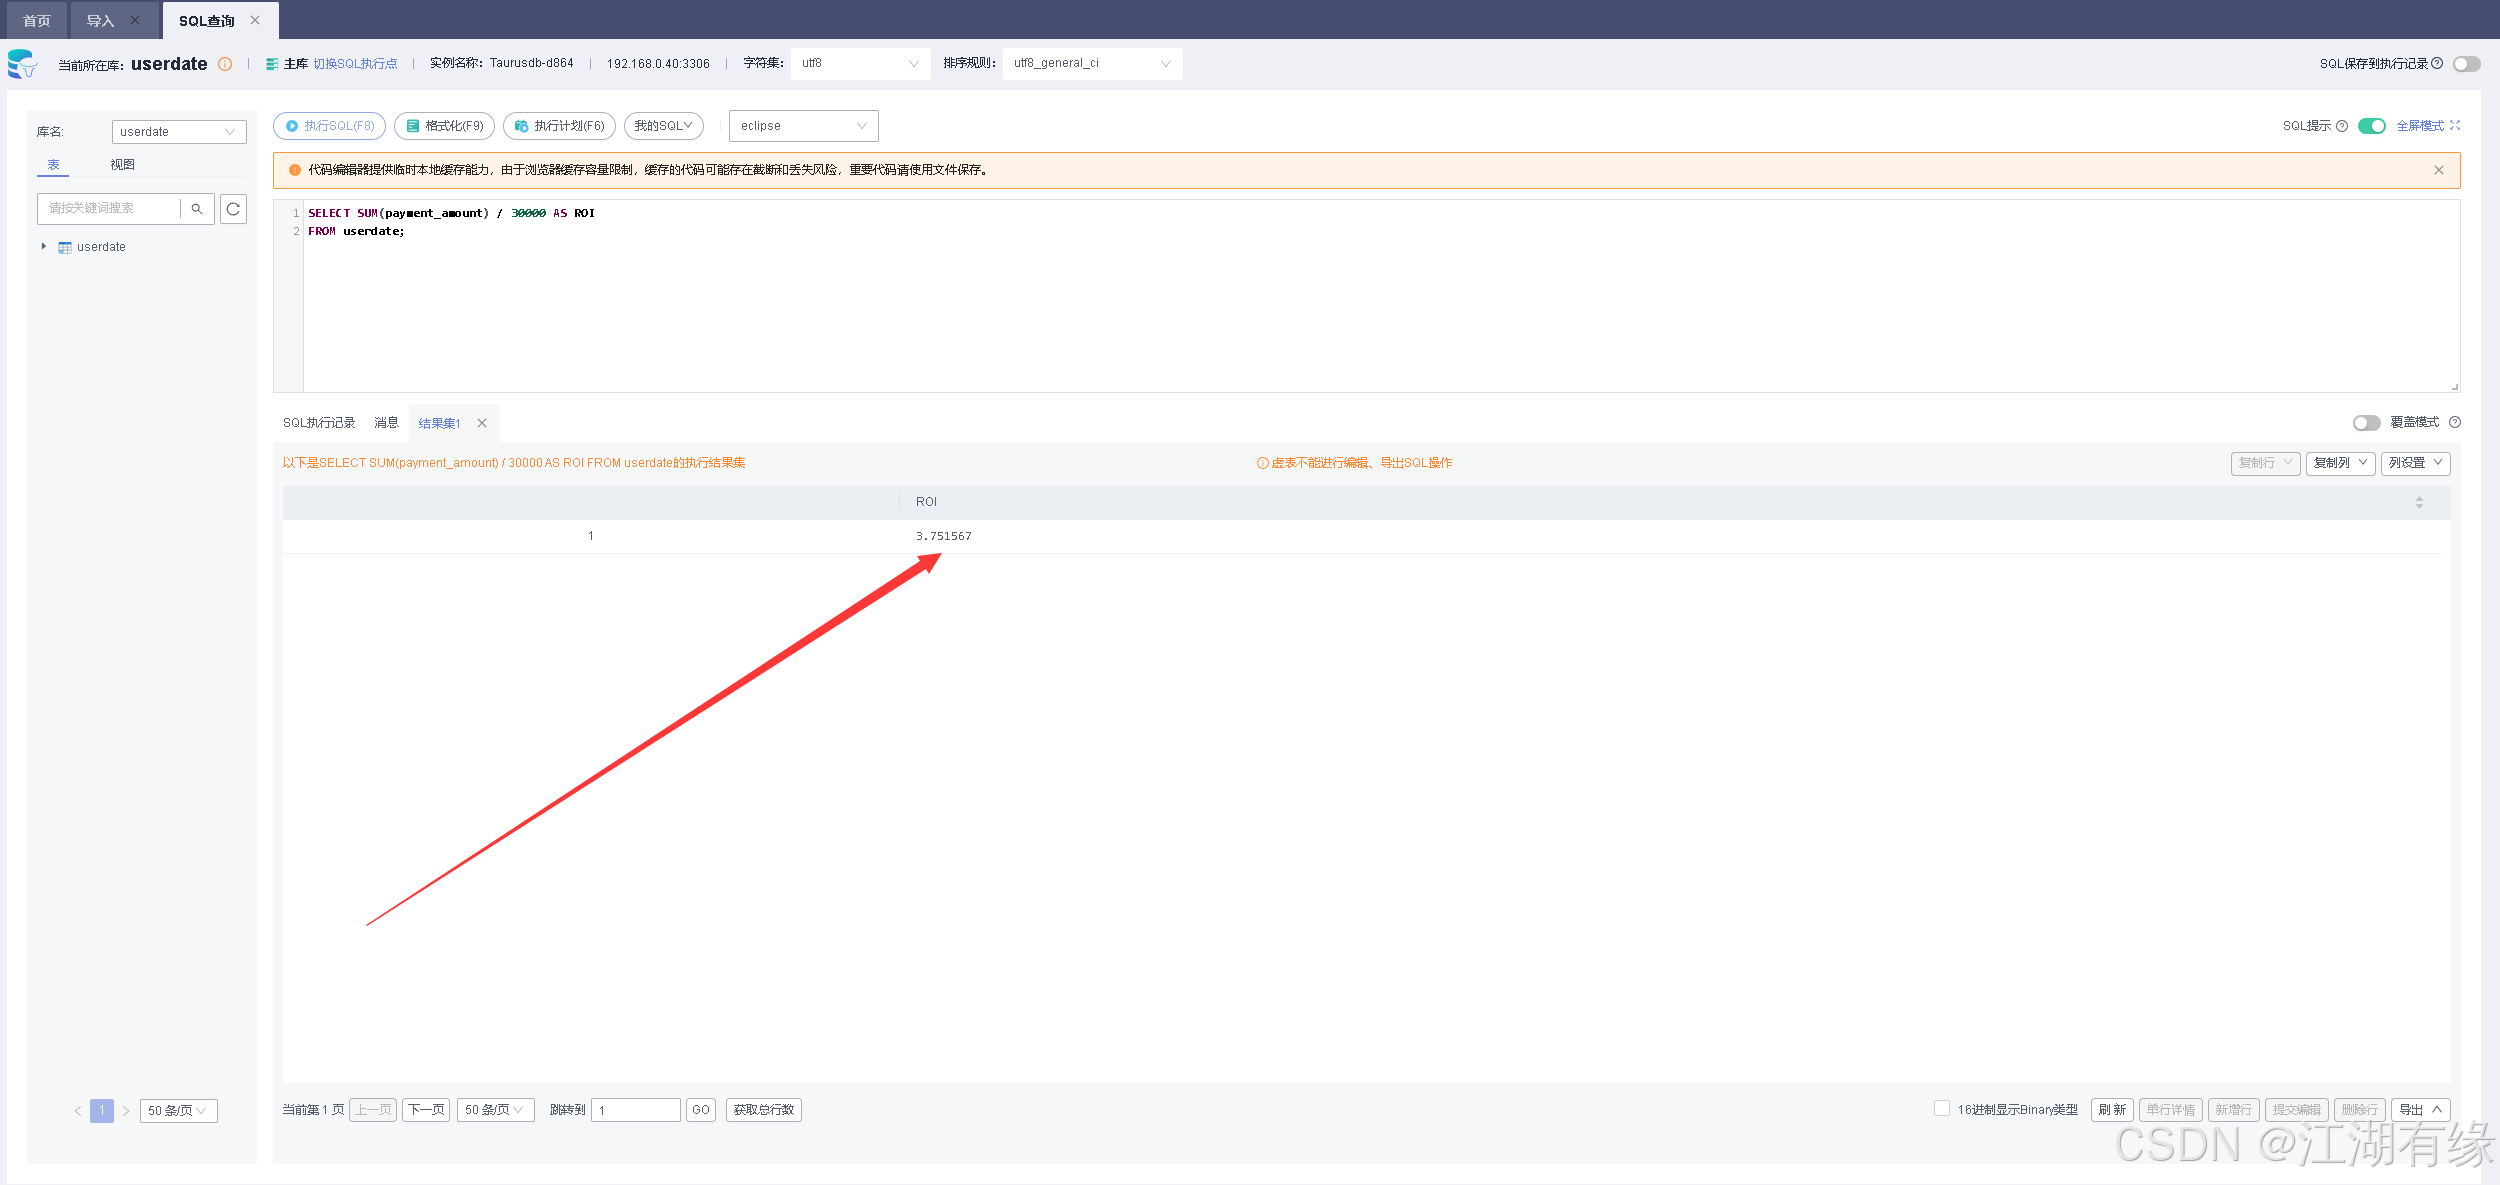The height and width of the screenshot is (1185, 2500).
Task: Open the eclipse theme dropdown
Action: [803, 126]
